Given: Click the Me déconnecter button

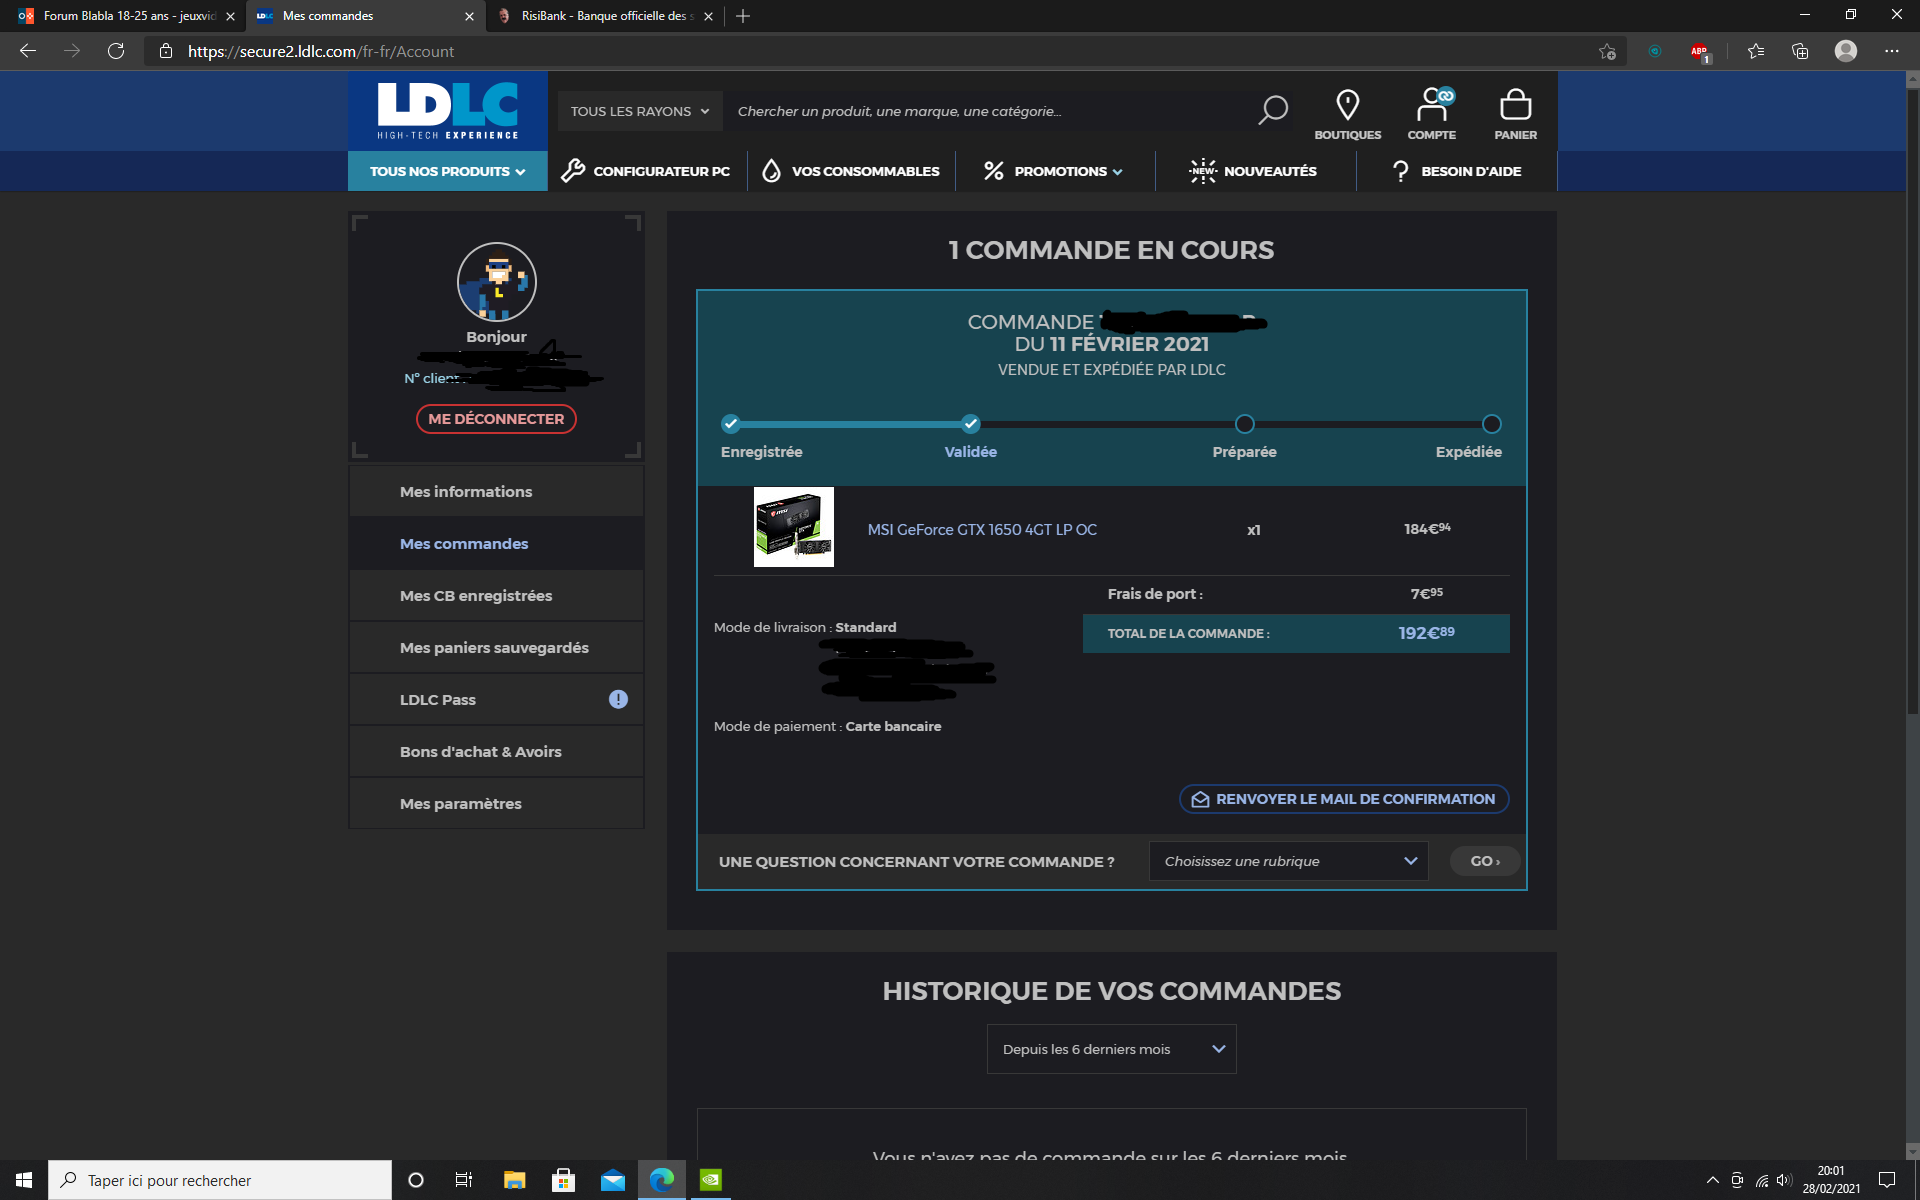Looking at the screenshot, I should (496, 419).
